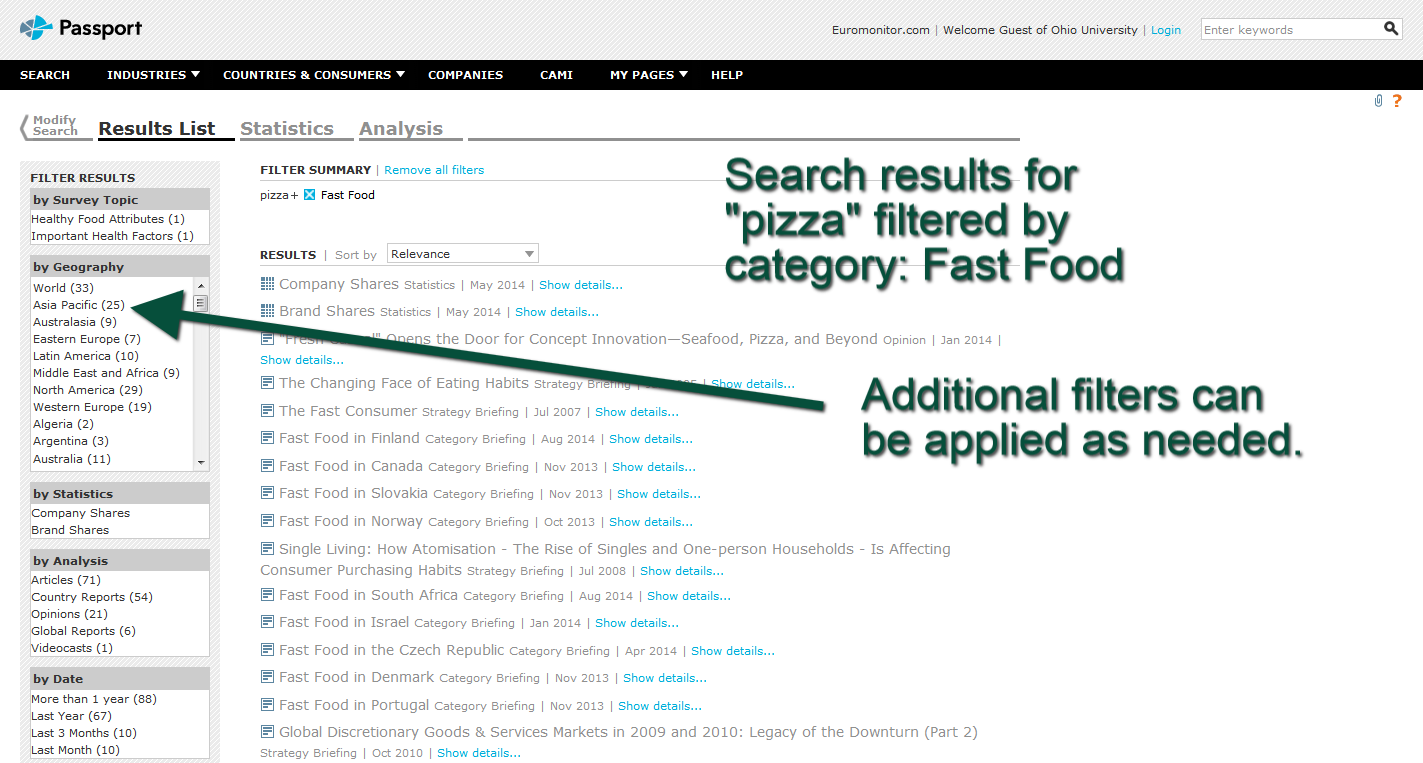Open the orange question mark help icon
The height and width of the screenshot is (763, 1423).
point(1397,101)
